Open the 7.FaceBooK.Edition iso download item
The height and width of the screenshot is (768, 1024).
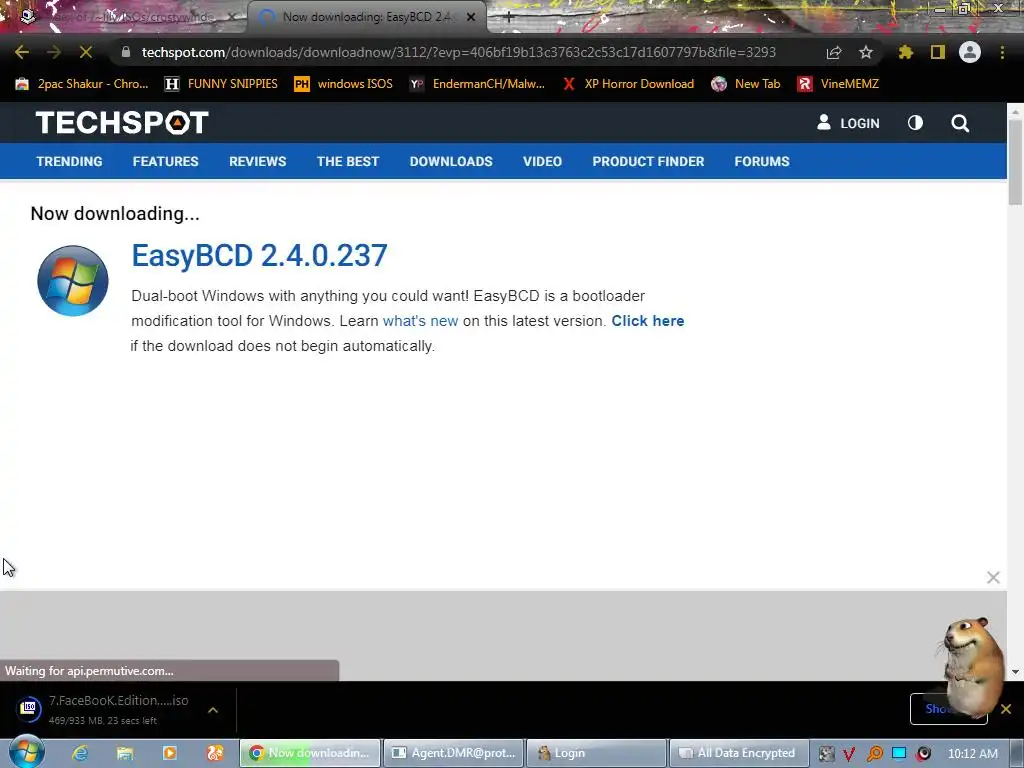[x=104, y=709]
